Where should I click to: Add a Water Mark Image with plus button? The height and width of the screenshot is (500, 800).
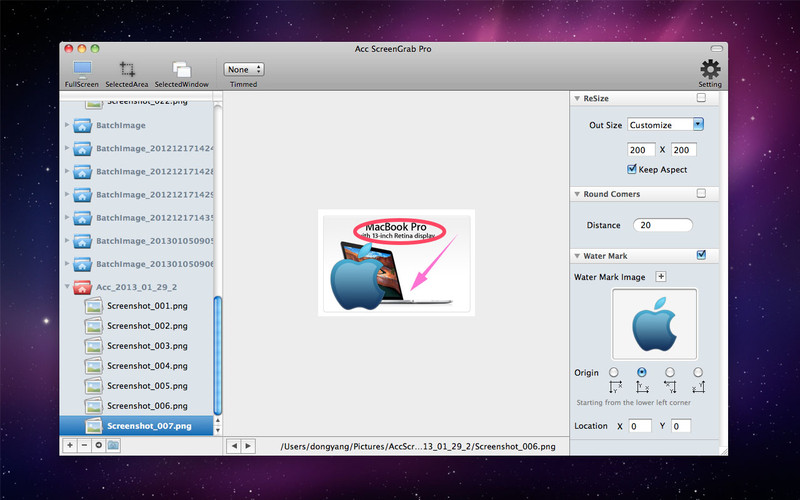(x=661, y=277)
